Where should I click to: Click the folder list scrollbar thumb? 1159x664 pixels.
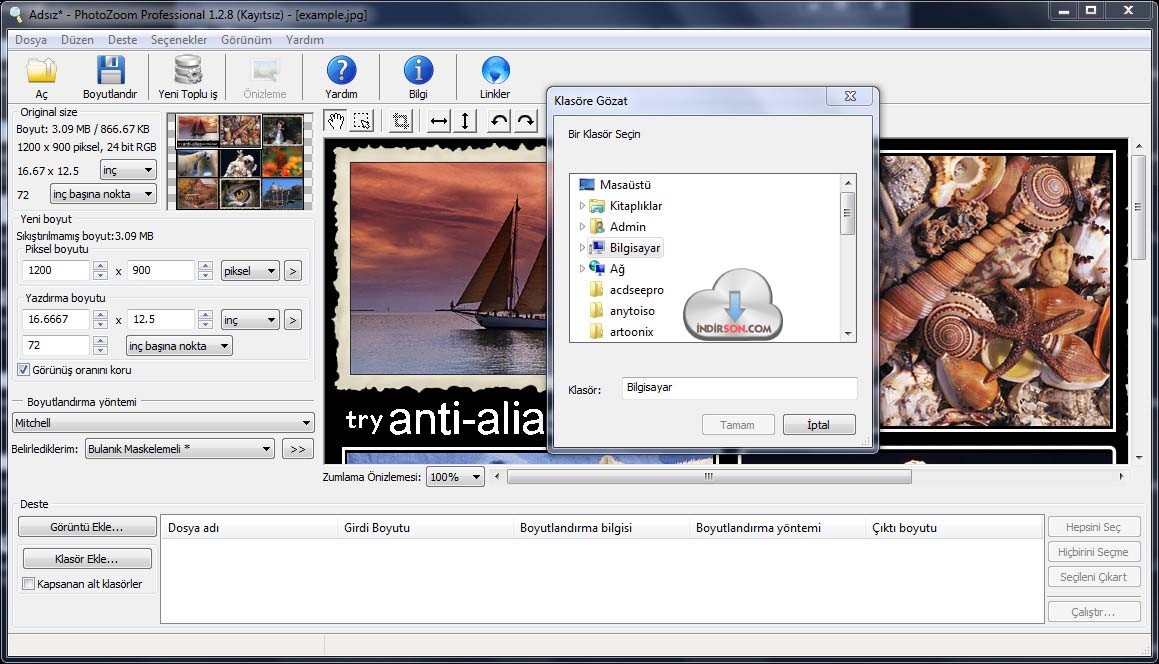(x=848, y=213)
